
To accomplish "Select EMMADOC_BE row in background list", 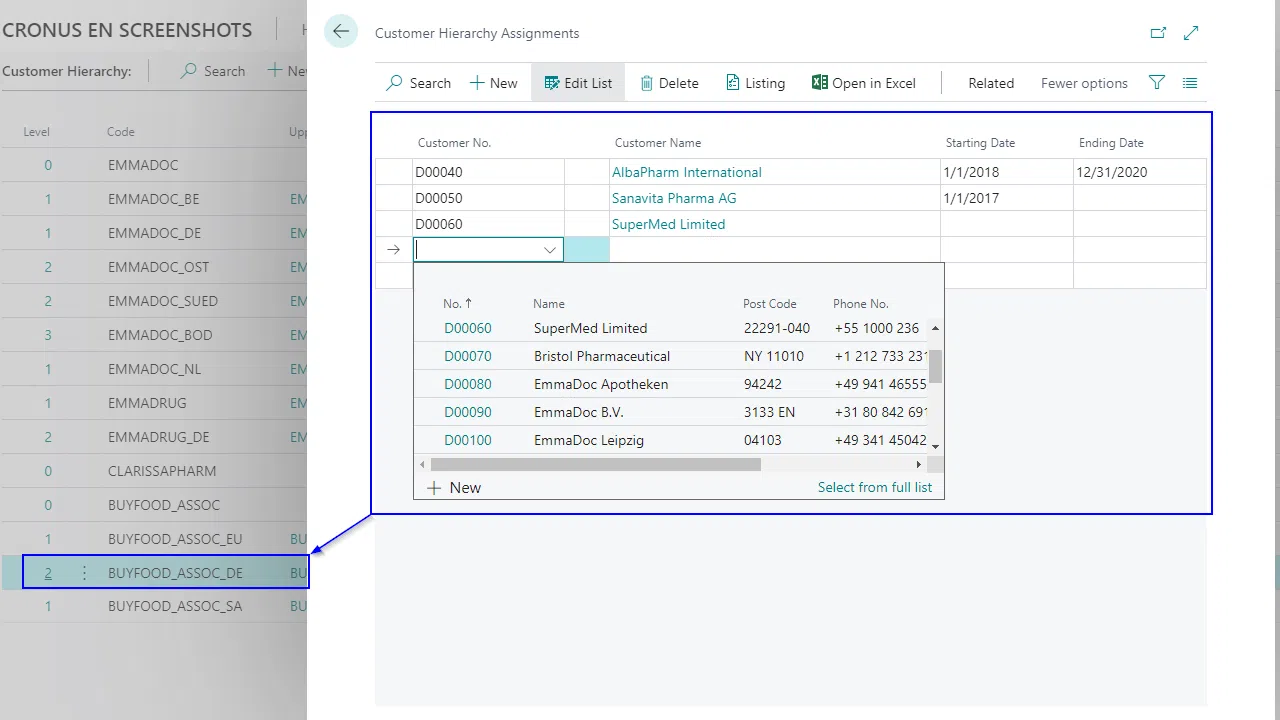I will pos(154,199).
